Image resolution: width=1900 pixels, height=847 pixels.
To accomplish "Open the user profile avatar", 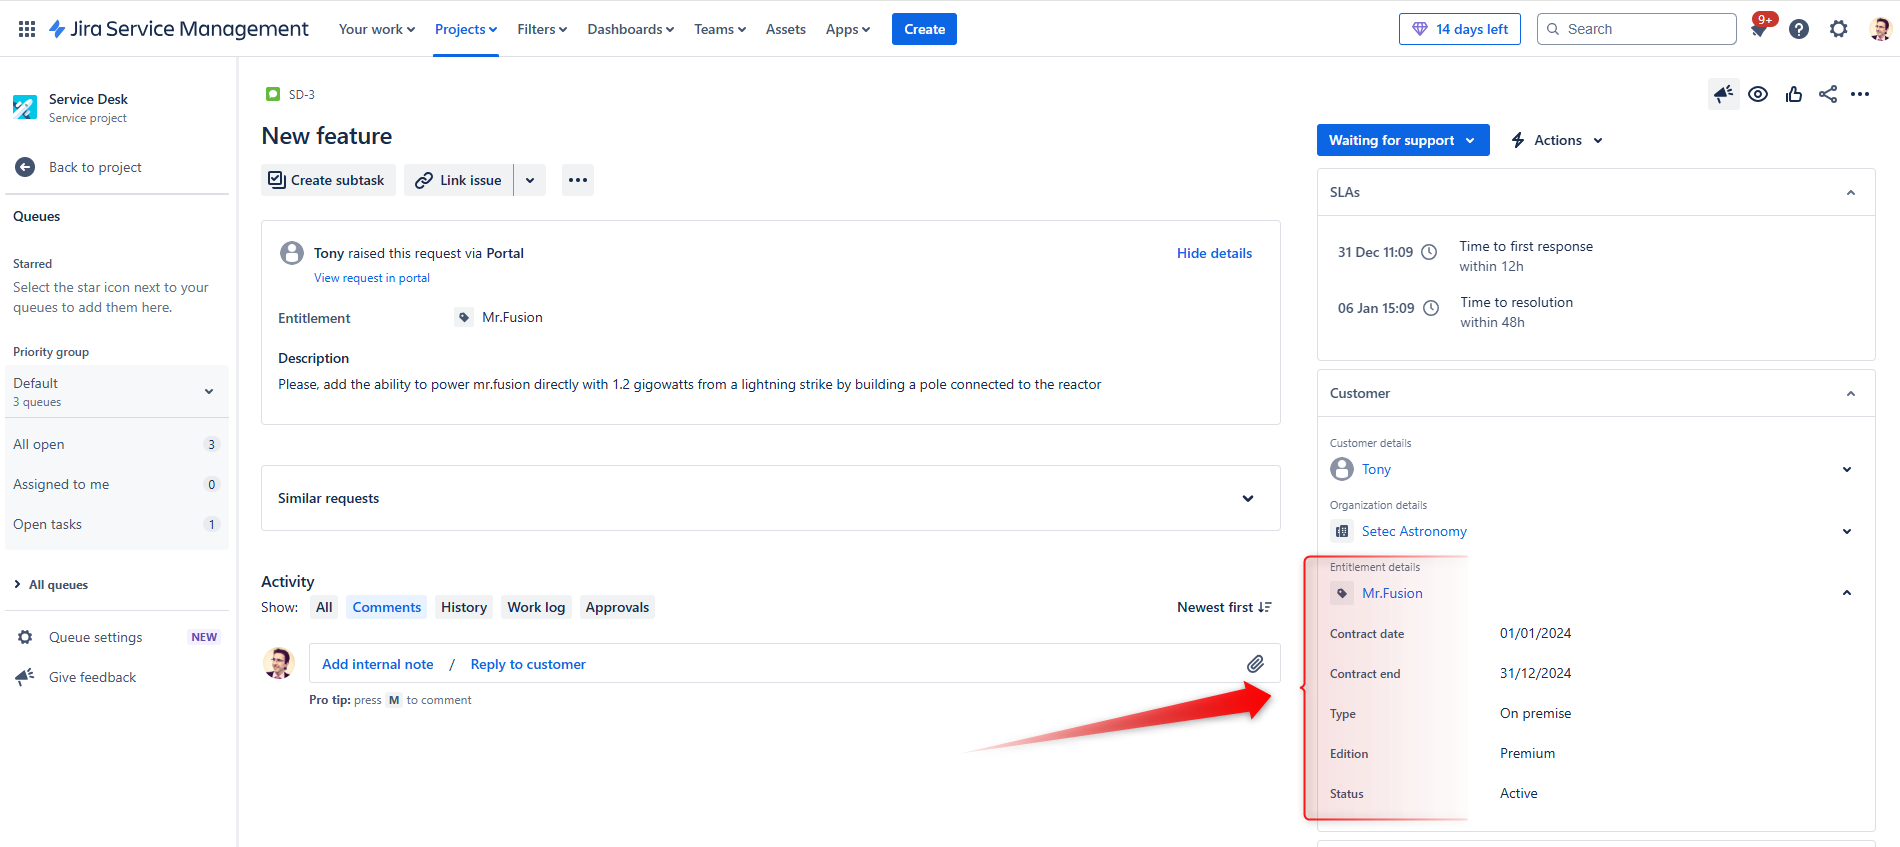I will pyautogui.click(x=1880, y=29).
